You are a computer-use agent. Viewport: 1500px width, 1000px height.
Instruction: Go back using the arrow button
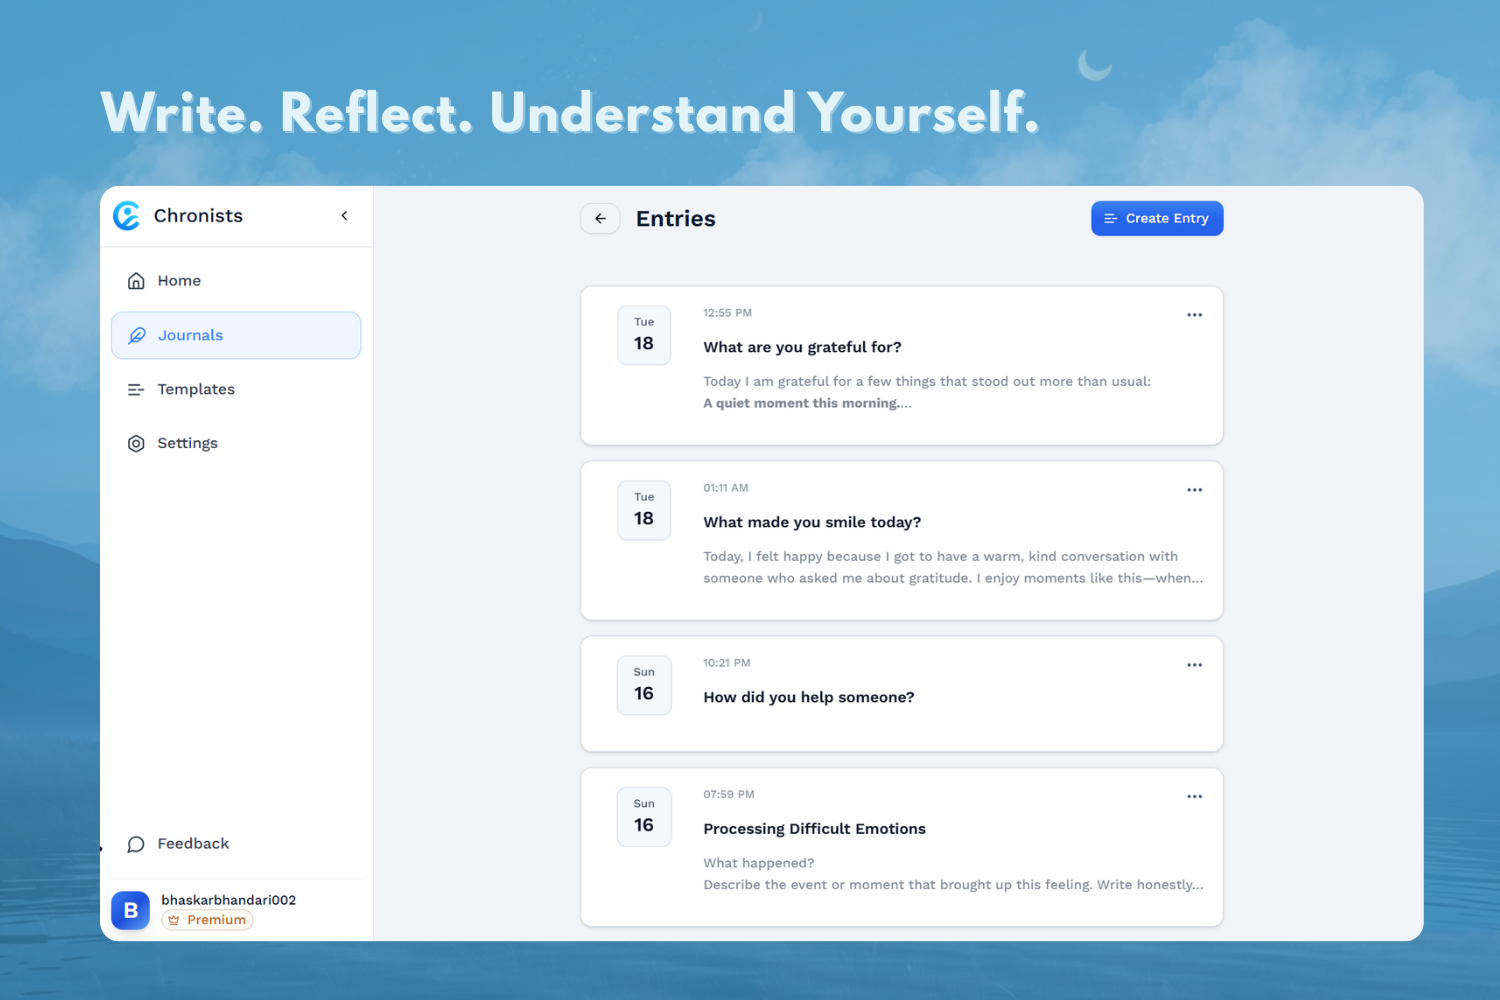600,219
